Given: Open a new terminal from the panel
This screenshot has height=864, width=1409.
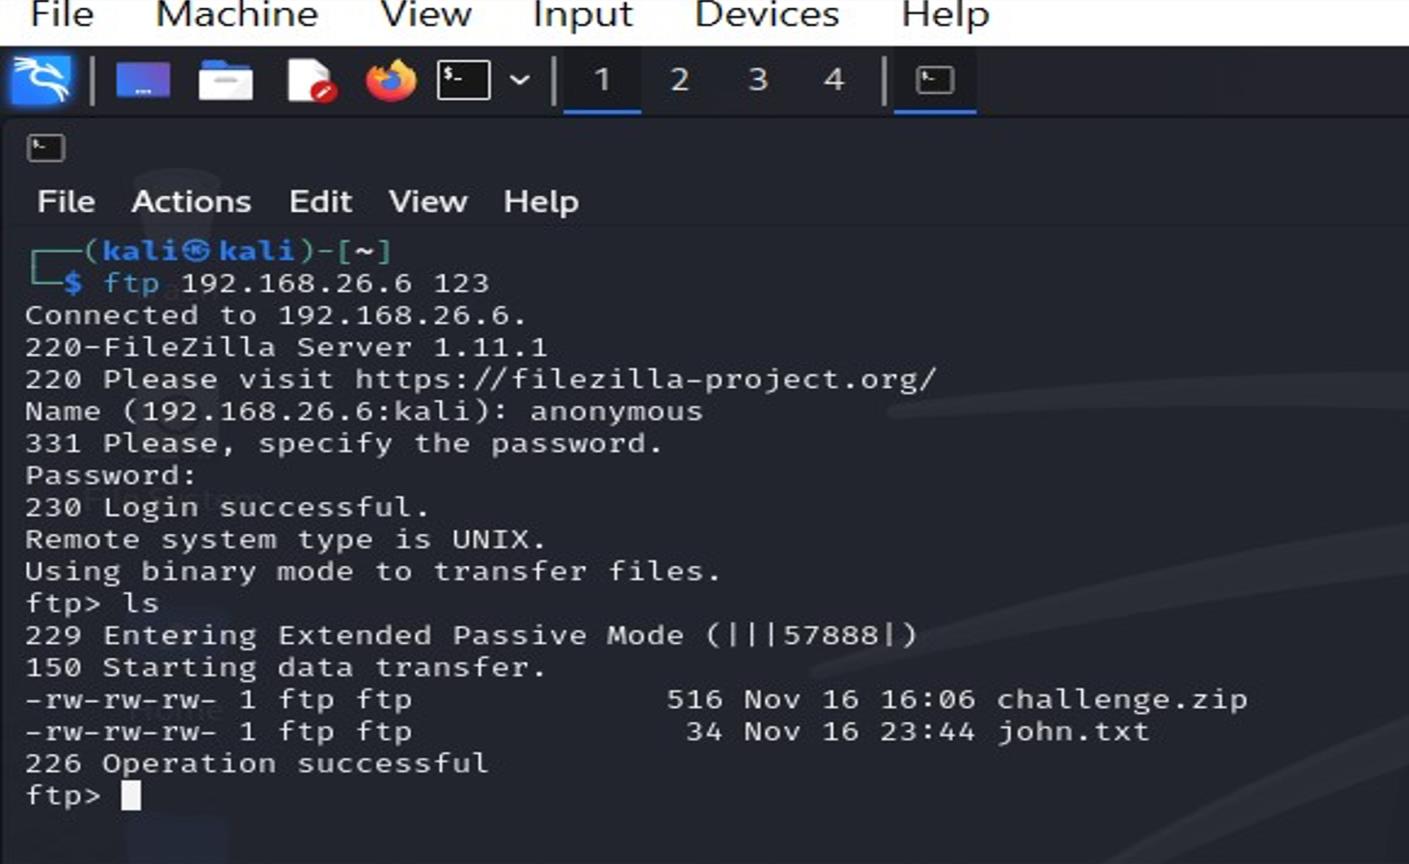Looking at the screenshot, I should 463,80.
